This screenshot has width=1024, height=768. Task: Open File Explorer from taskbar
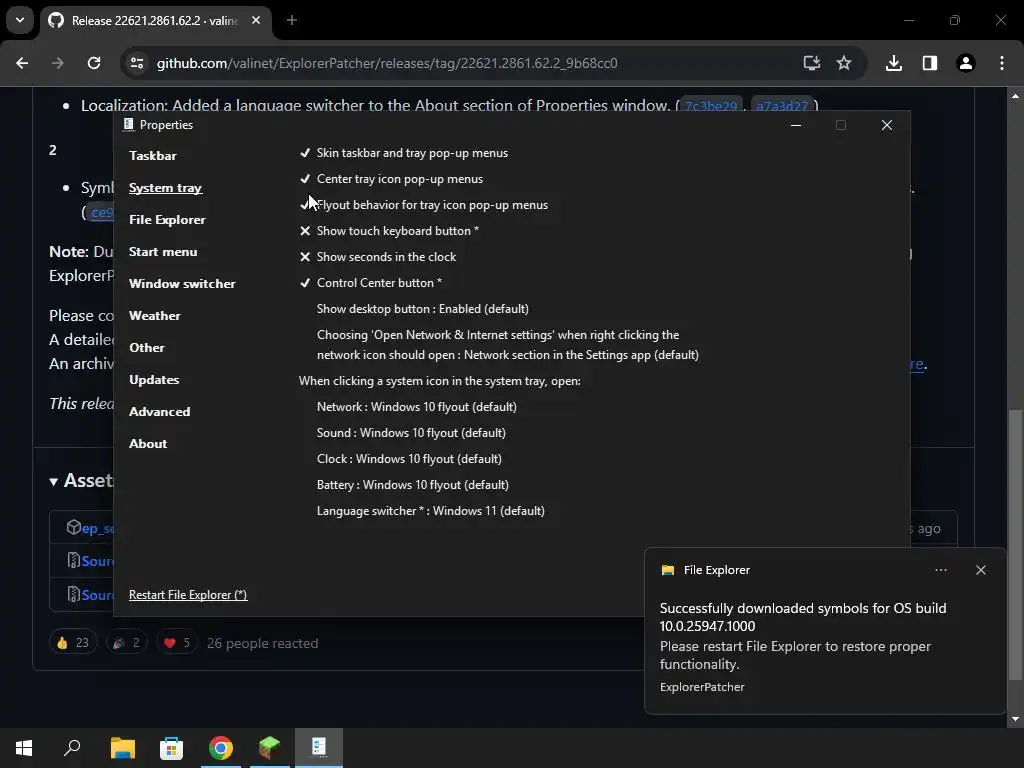[x=122, y=748]
